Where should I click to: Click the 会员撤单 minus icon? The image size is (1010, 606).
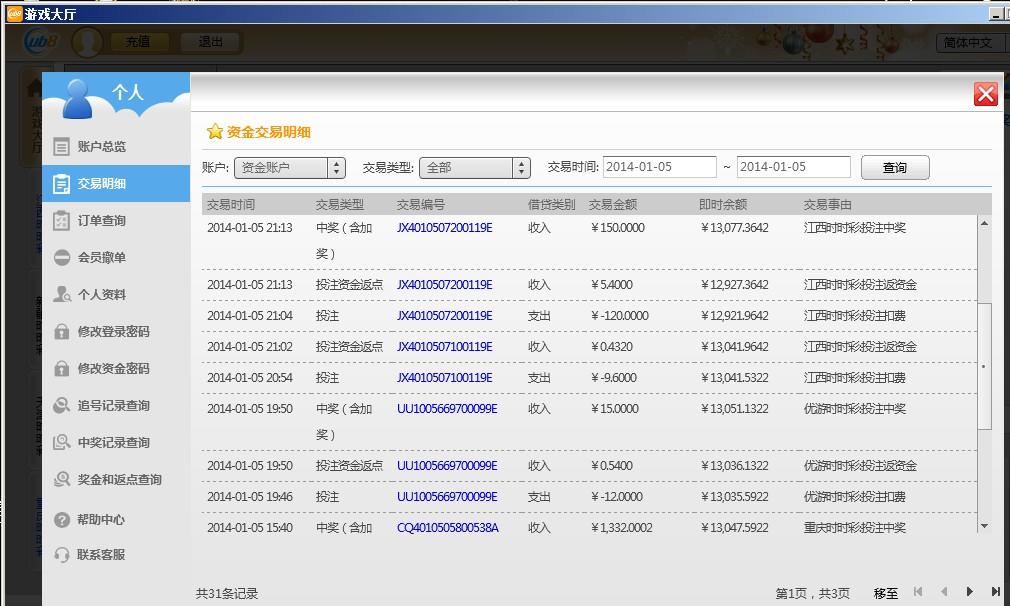click(62, 258)
